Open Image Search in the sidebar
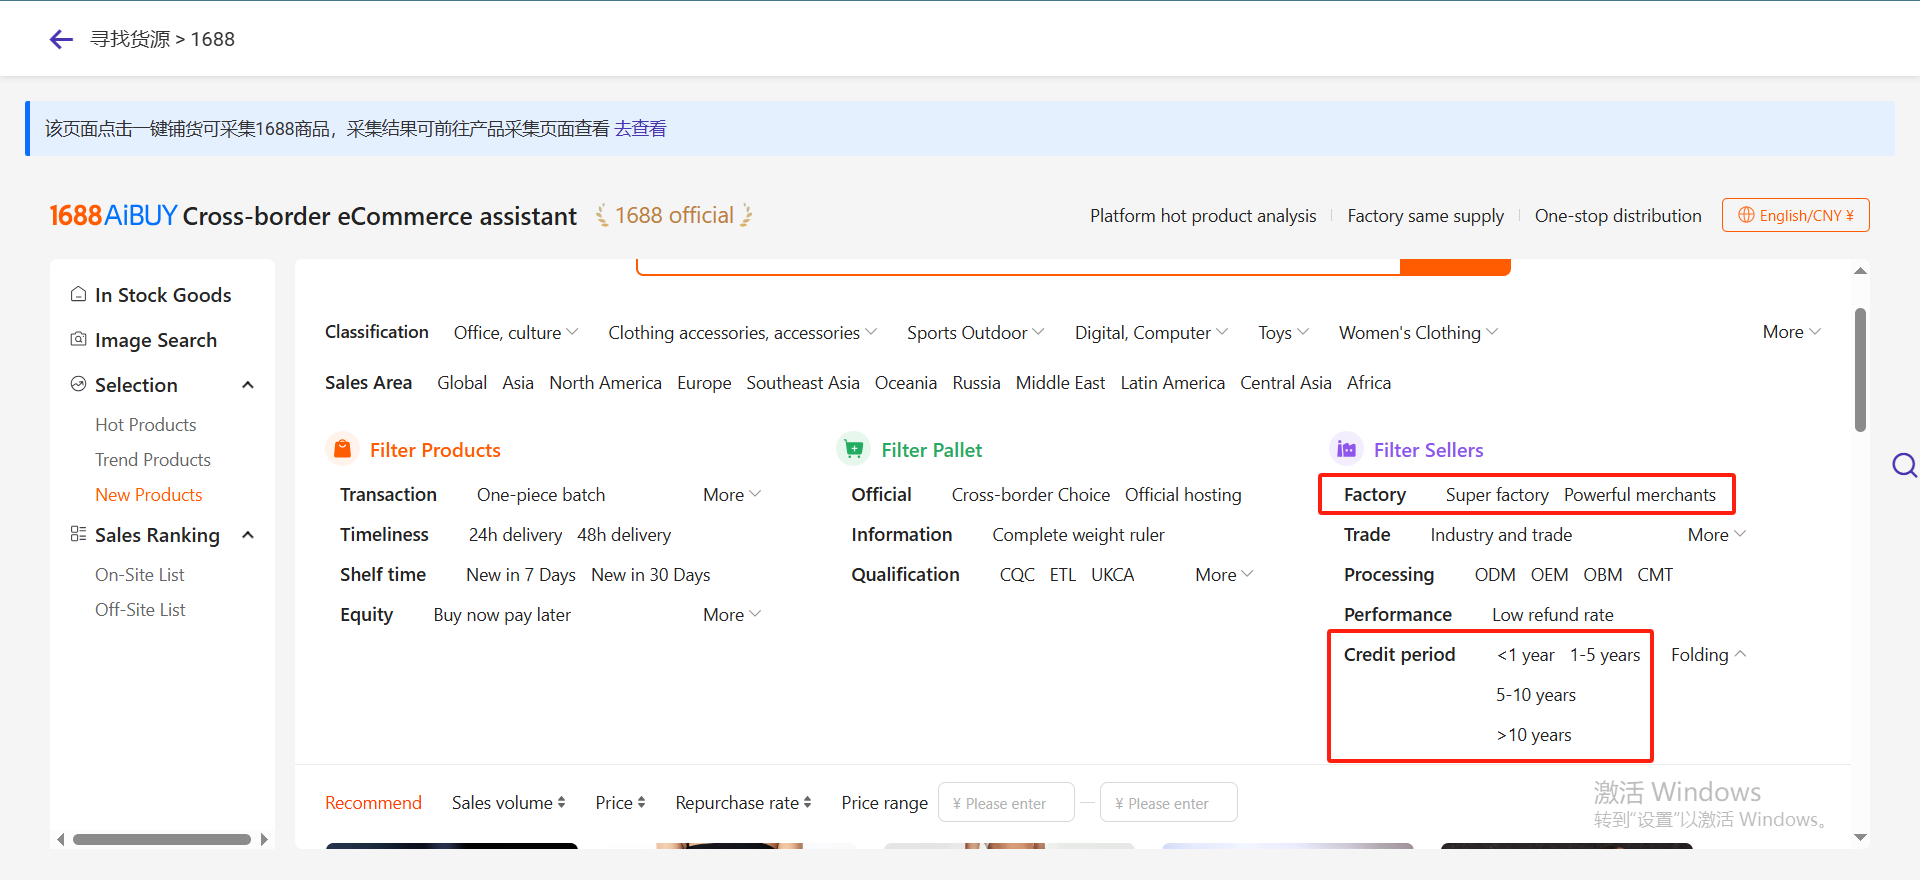Screen dimensions: 1920x880 155,340
